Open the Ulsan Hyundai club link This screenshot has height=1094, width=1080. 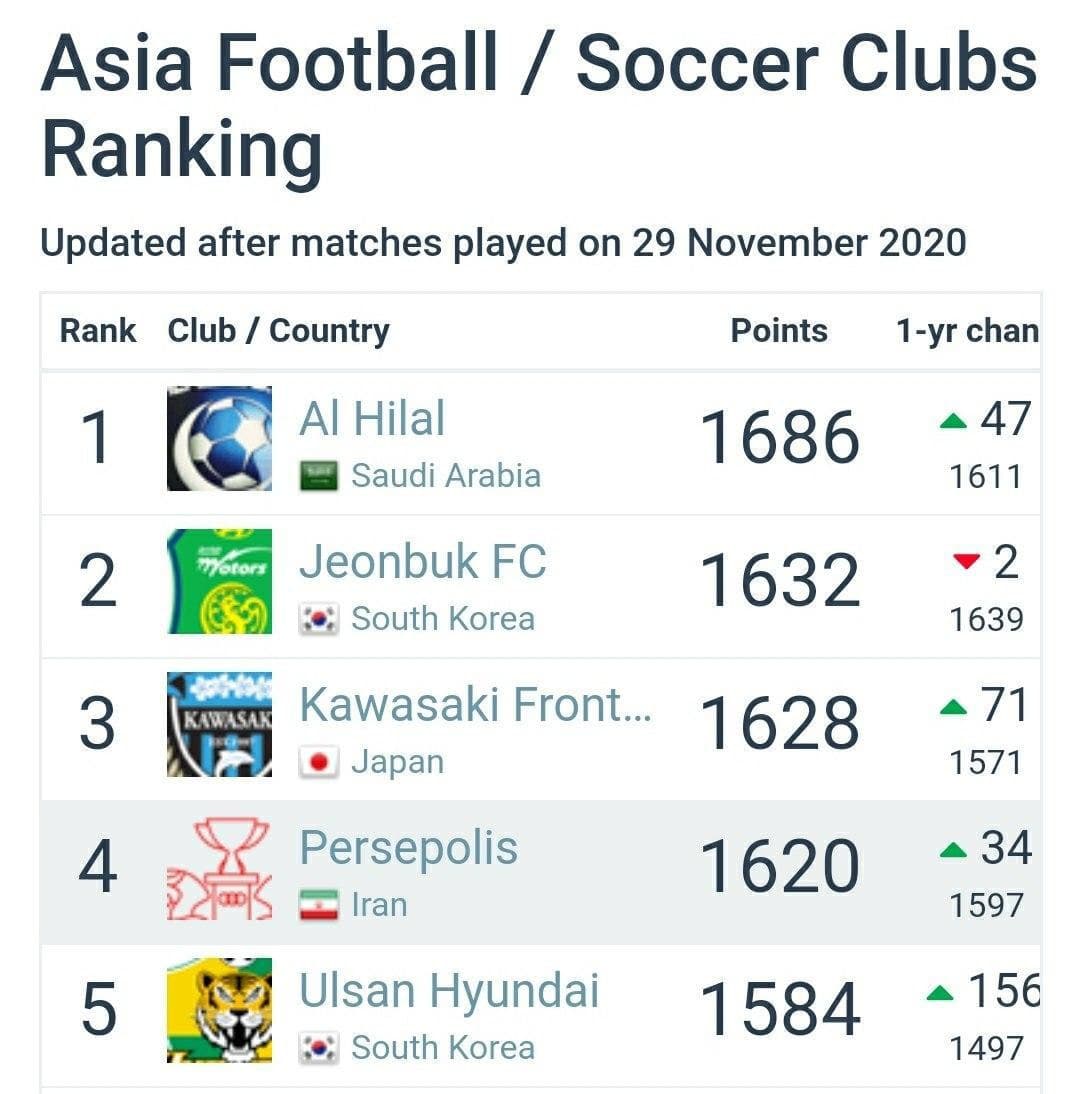[449, 991]
